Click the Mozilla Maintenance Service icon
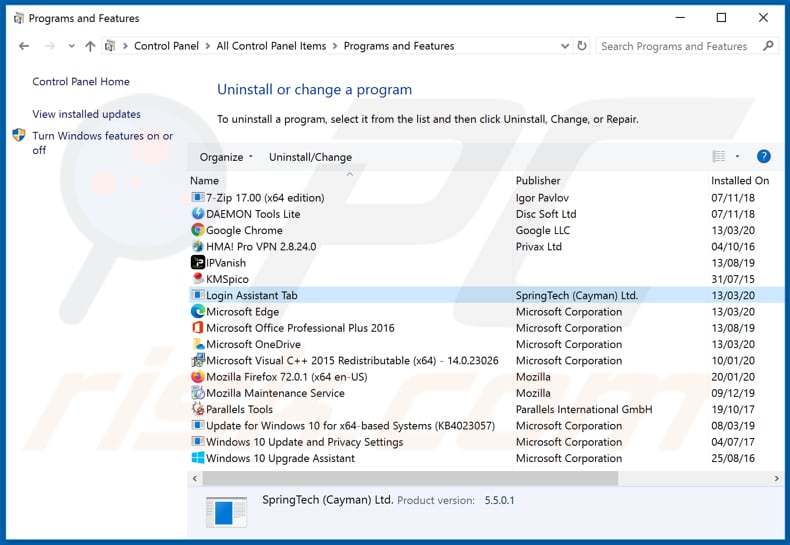Screen dimensions: 790x545 (198, 393)
